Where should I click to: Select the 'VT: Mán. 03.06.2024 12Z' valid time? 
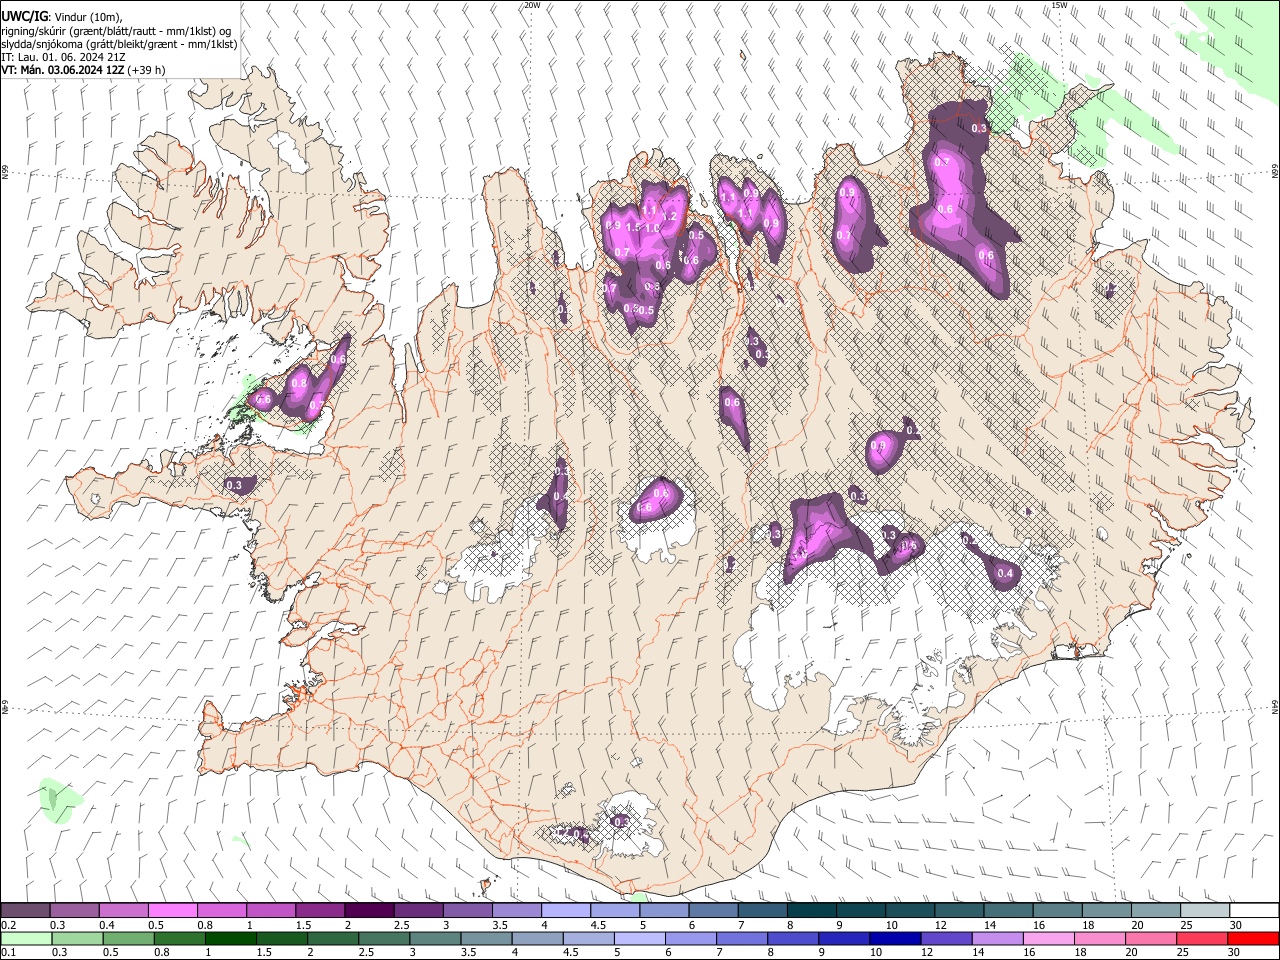62,70
